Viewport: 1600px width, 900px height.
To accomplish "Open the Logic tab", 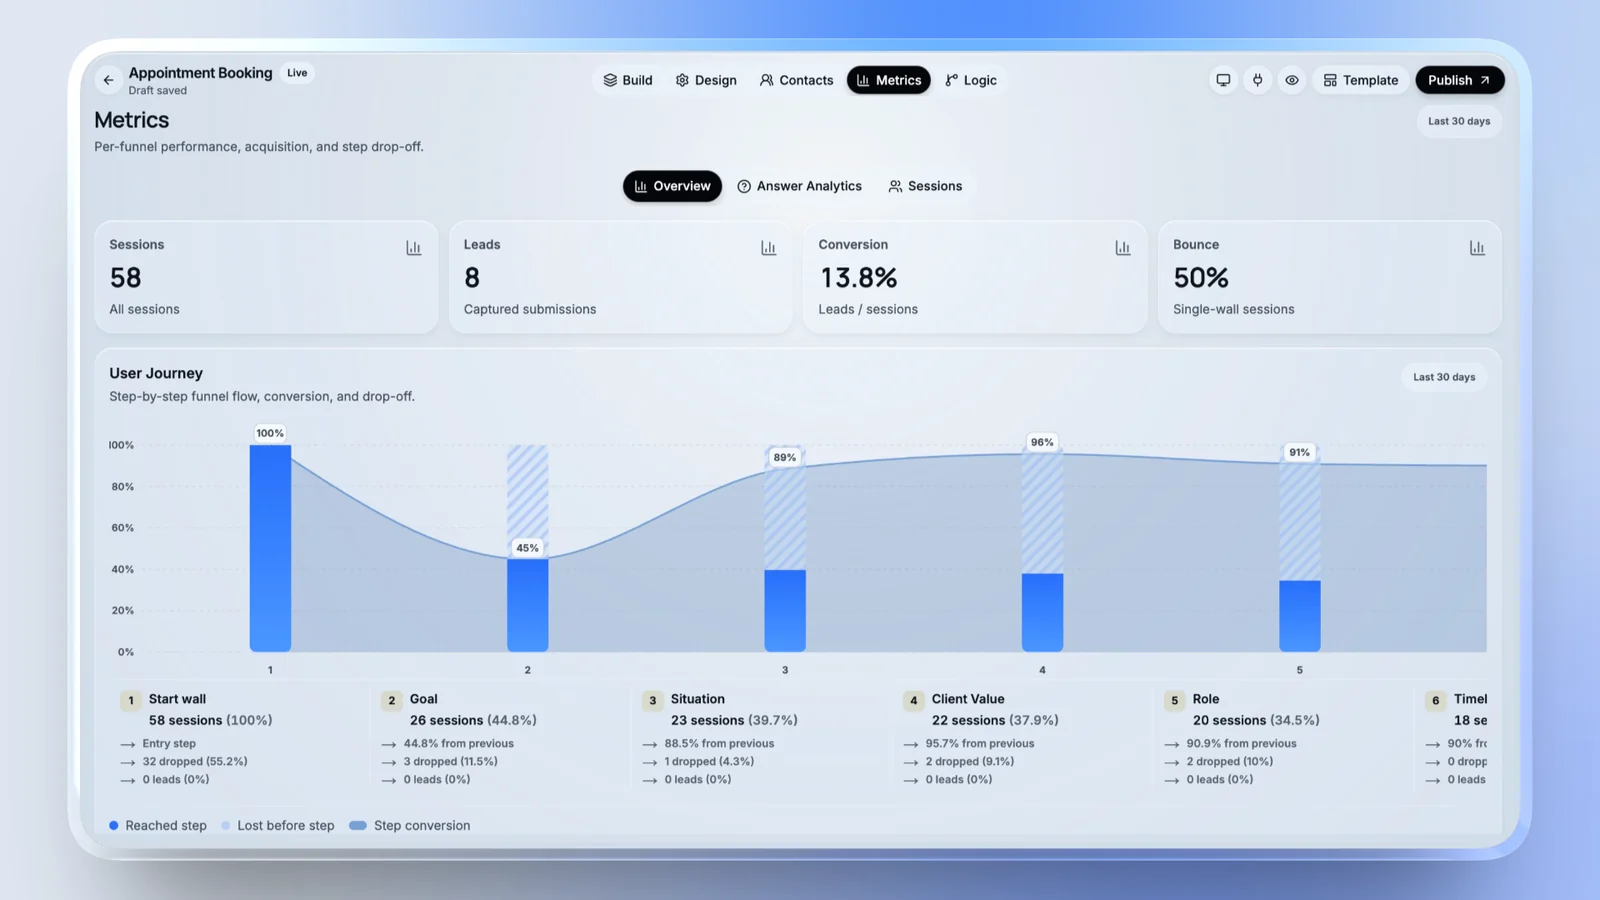I will tap(971, 80).
